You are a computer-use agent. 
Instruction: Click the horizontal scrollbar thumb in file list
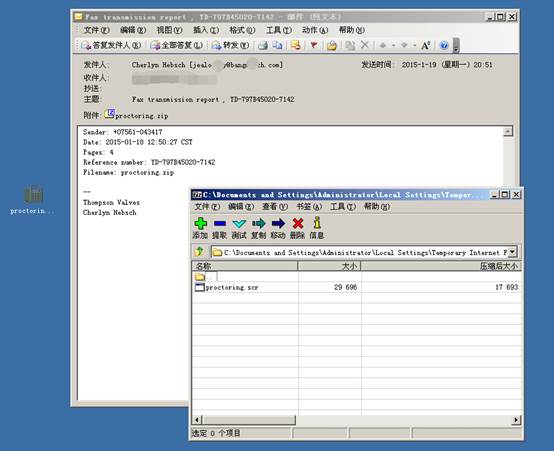tap(249, 420)
